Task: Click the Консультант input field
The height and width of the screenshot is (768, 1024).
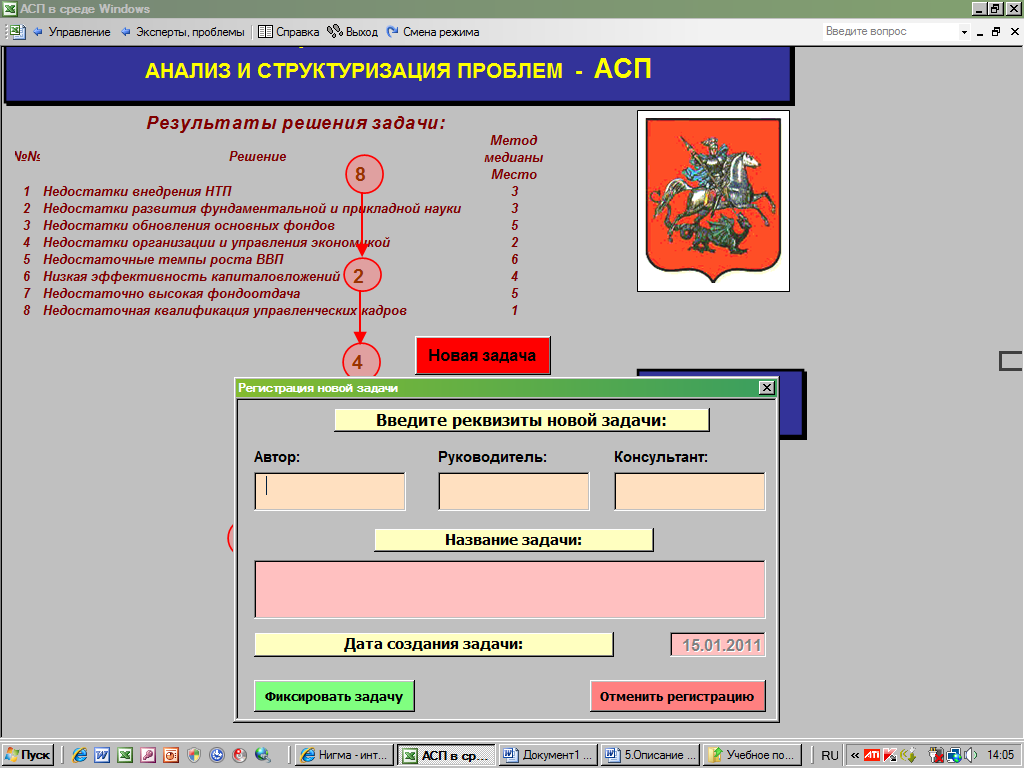Action: [x=690, y=491]
